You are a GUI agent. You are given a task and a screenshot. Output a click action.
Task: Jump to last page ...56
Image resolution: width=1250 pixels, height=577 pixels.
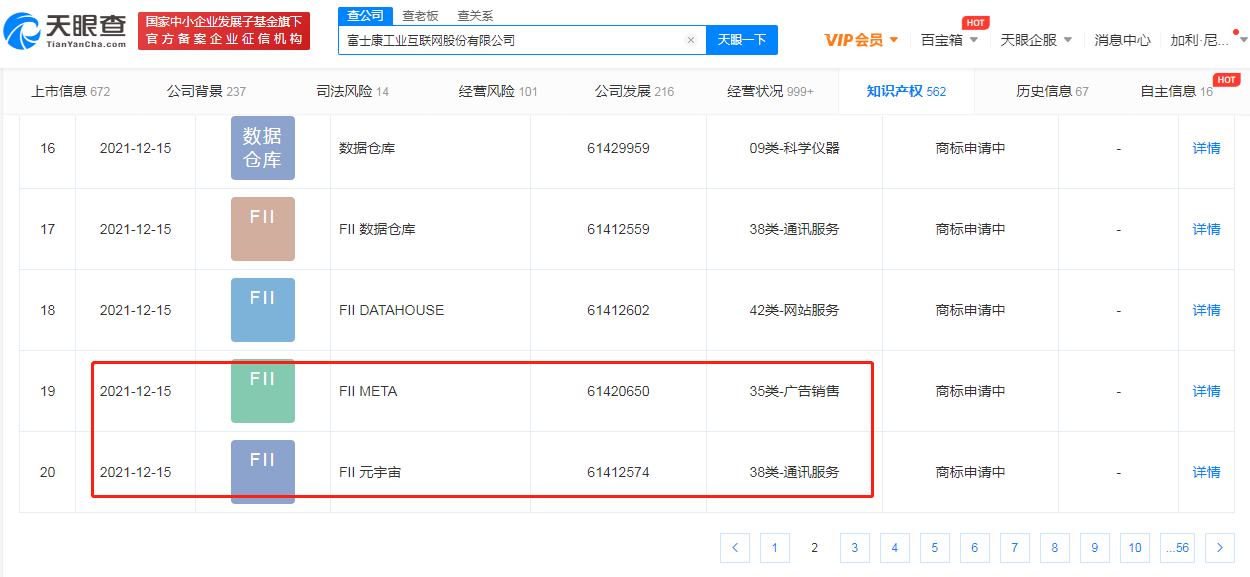(x=1177, y=547)
